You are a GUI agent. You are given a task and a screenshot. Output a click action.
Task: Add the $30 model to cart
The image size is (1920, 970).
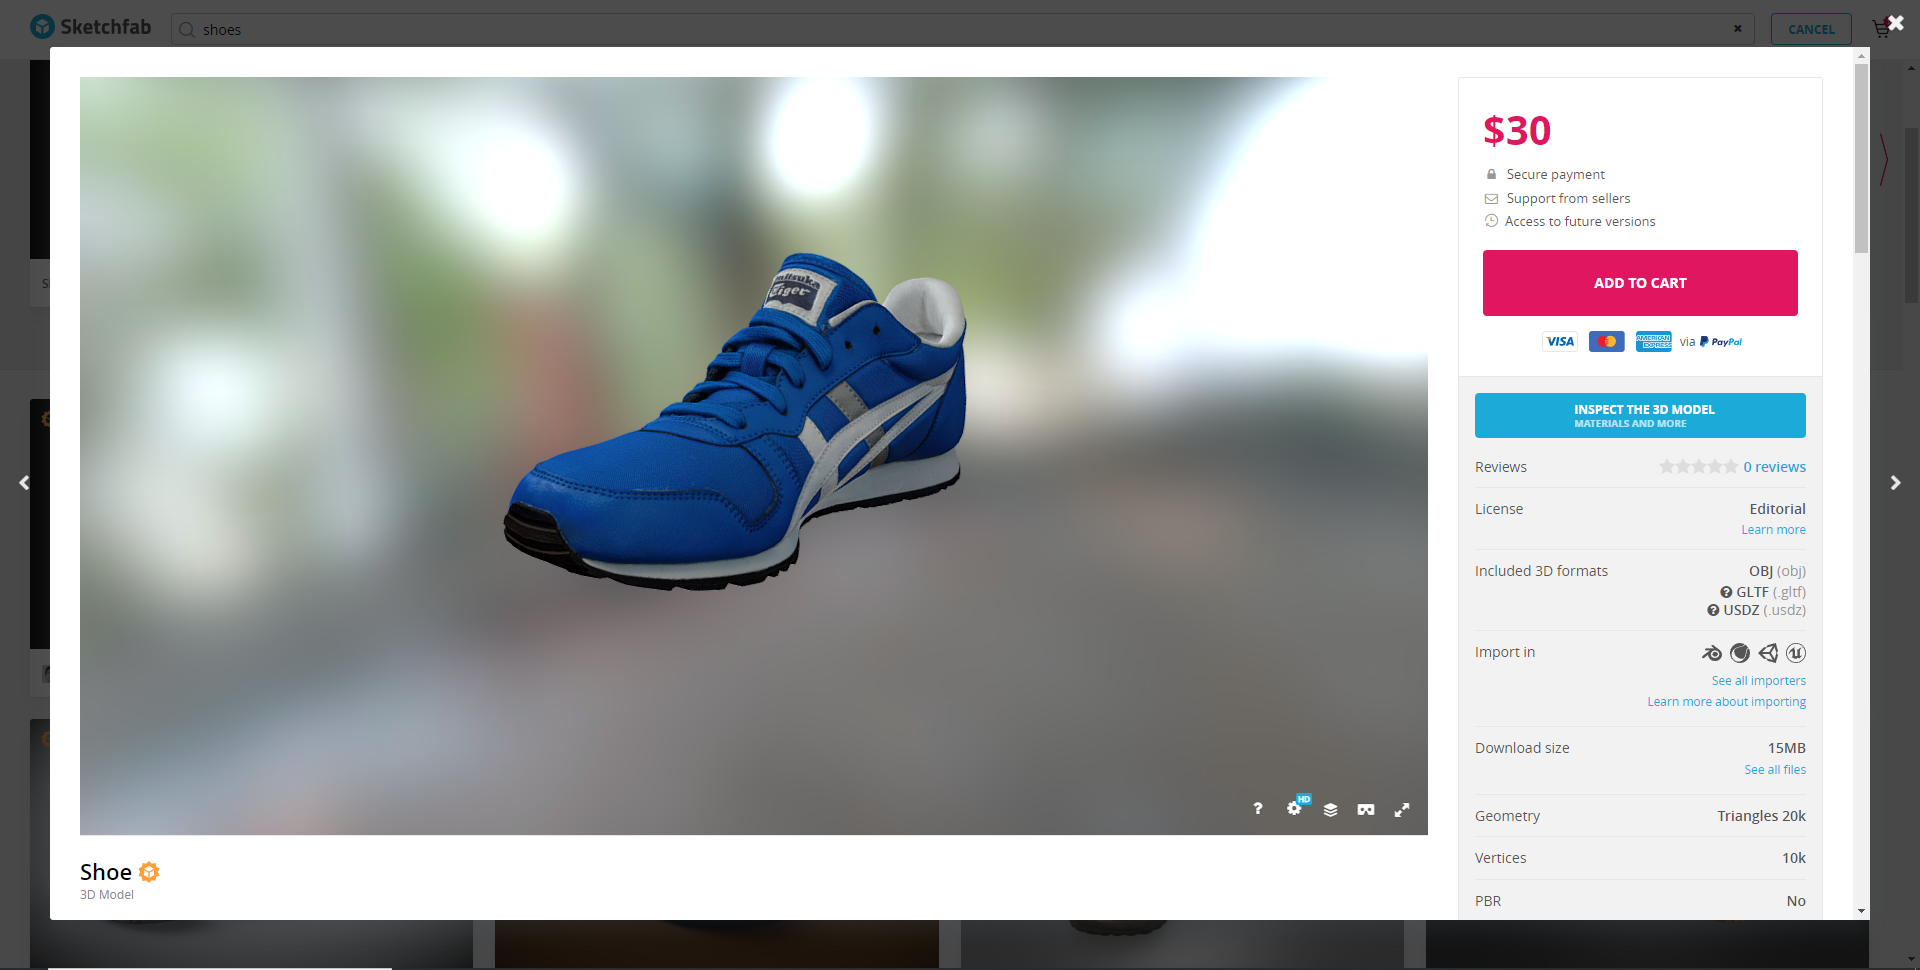click(x=1640, y=283)
